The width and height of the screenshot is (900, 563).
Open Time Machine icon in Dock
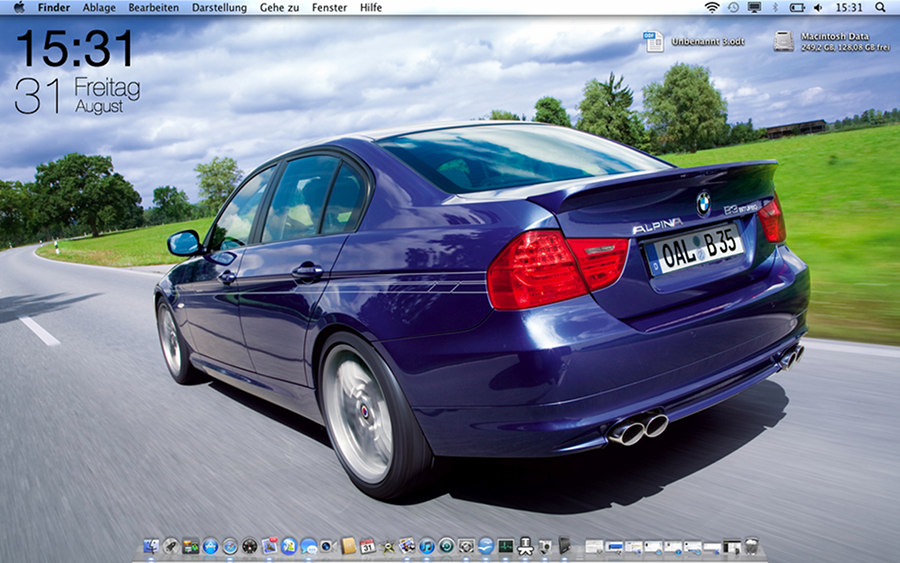click(447, 546)
